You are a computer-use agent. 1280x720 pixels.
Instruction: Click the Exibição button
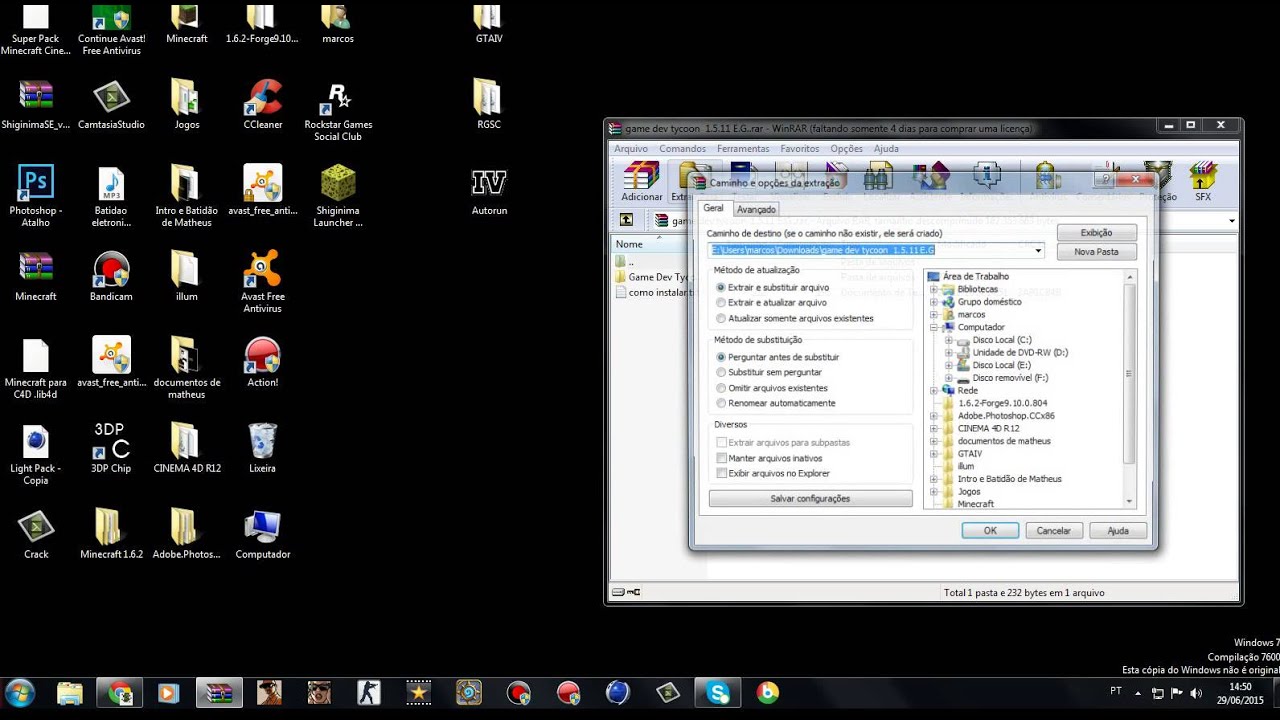1097,233
